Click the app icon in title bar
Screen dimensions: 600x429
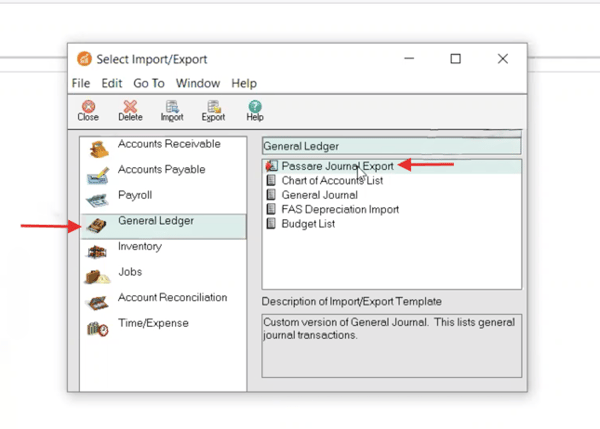pyautogui.click(x=84, y=59)
